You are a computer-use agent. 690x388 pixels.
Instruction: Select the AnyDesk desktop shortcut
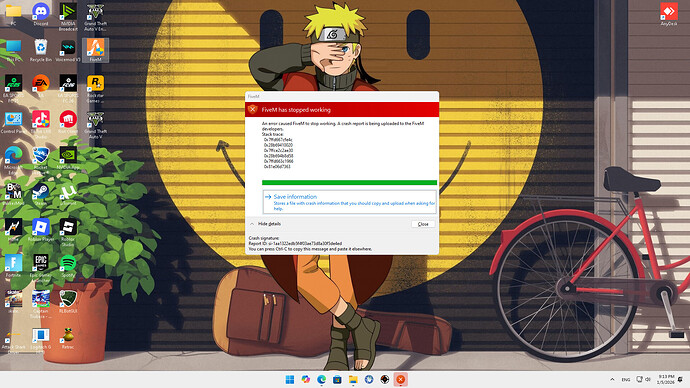669,14
